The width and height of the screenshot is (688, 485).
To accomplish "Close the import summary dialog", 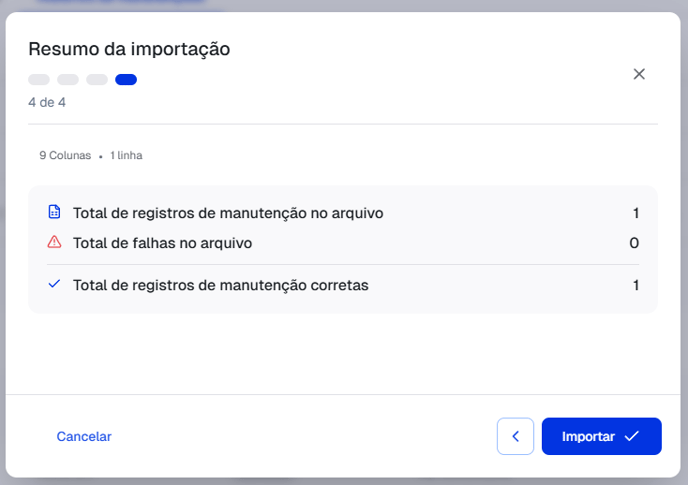I will 639,74.
